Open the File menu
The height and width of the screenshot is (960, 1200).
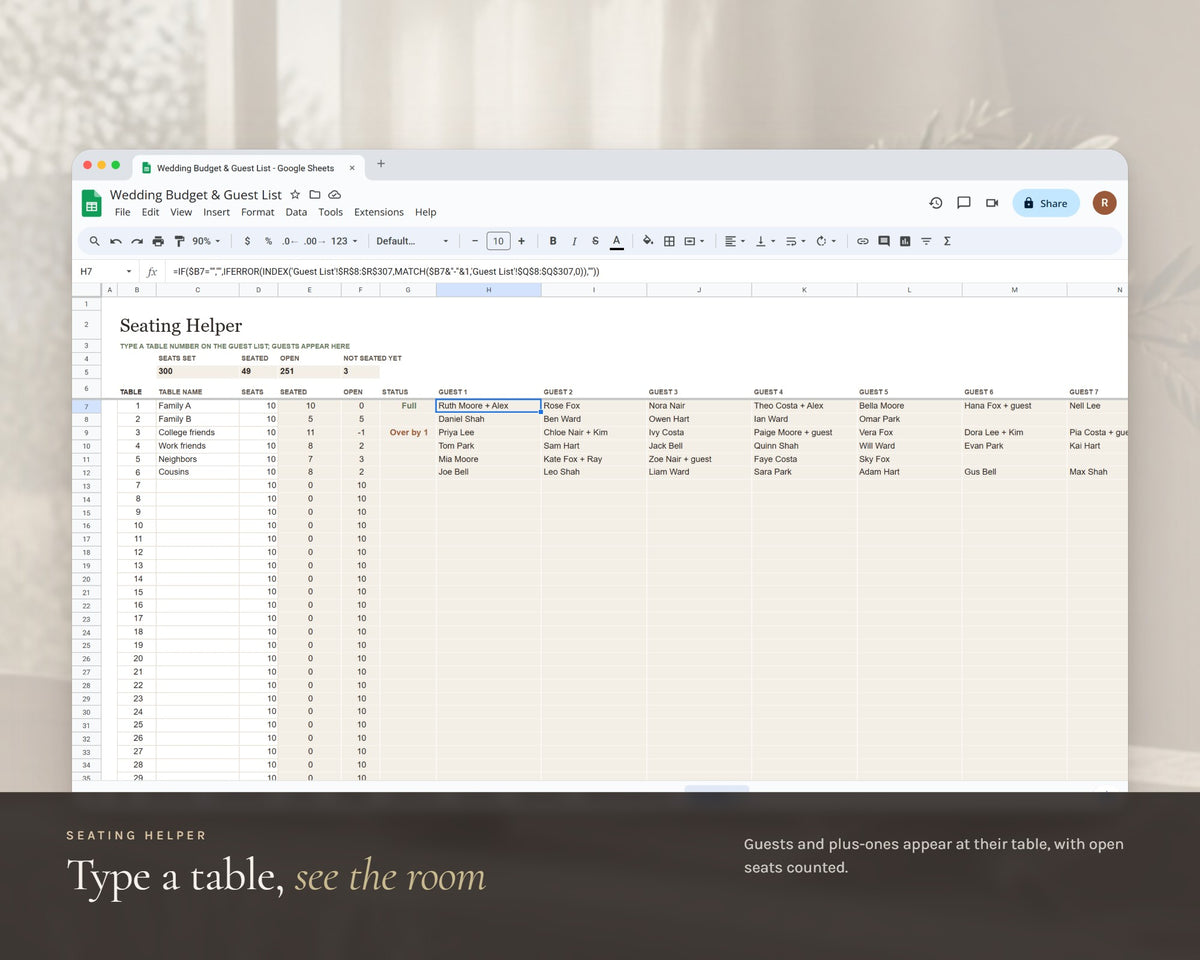122,212
